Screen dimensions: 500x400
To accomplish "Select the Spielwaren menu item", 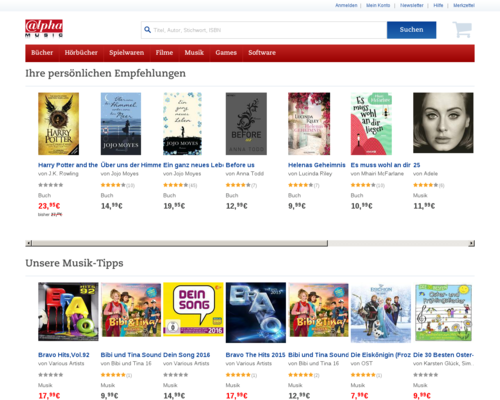I will [126, 53].
